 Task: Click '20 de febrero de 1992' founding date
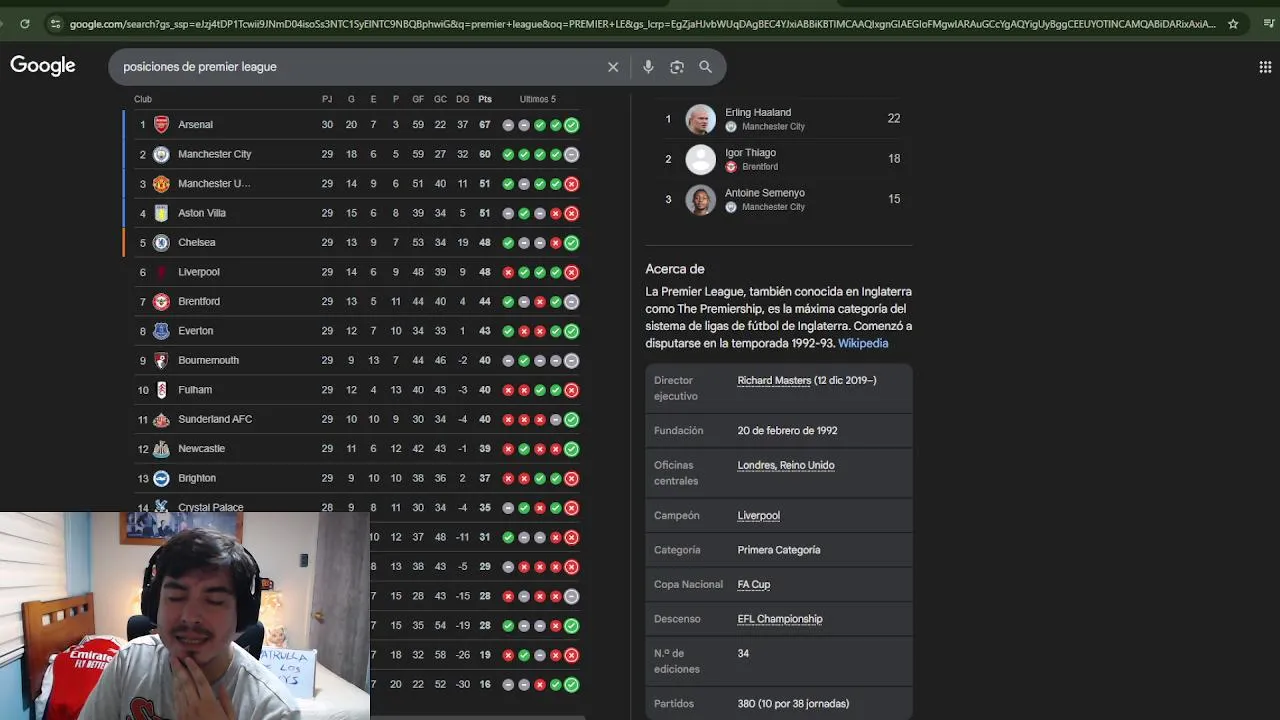coord(787,431)
